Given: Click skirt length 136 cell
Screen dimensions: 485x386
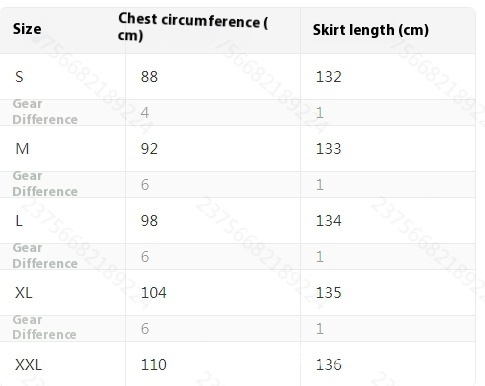Looking at the screenshot, I should tap(329, 365).
